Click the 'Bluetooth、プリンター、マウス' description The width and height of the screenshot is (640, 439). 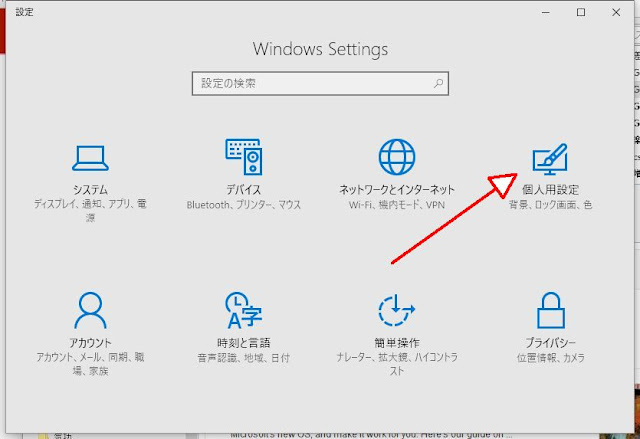(244, 205)
